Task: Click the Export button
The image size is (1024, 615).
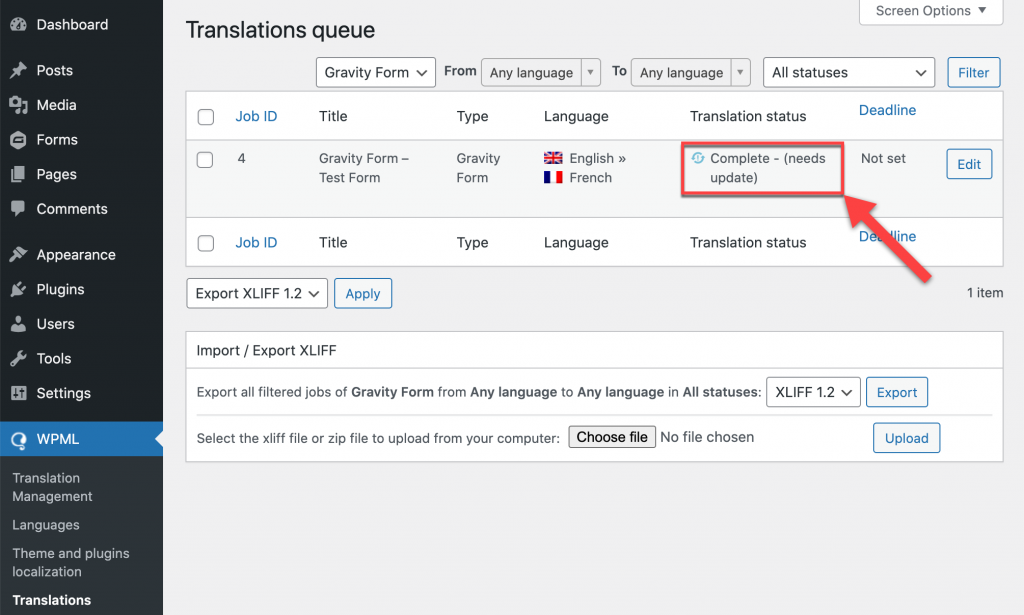Action: coord(897,392)
